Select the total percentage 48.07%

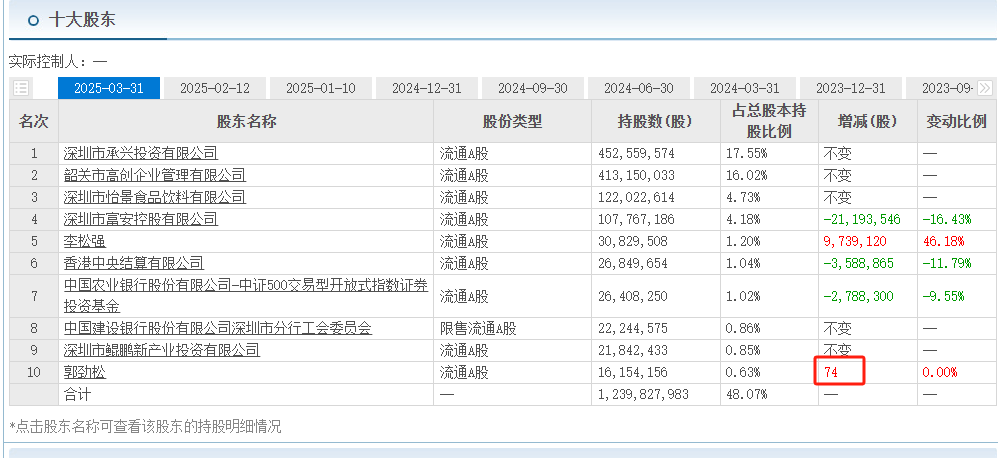click(747, 394)
